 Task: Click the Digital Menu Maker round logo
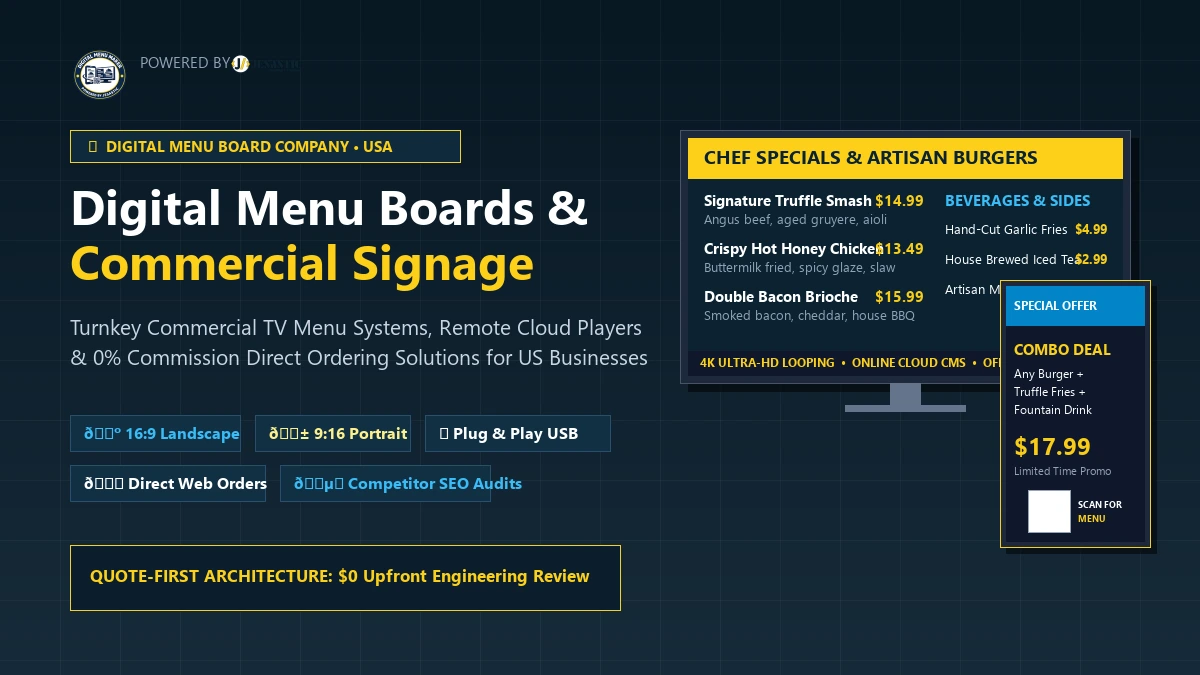tap(99, 73)
